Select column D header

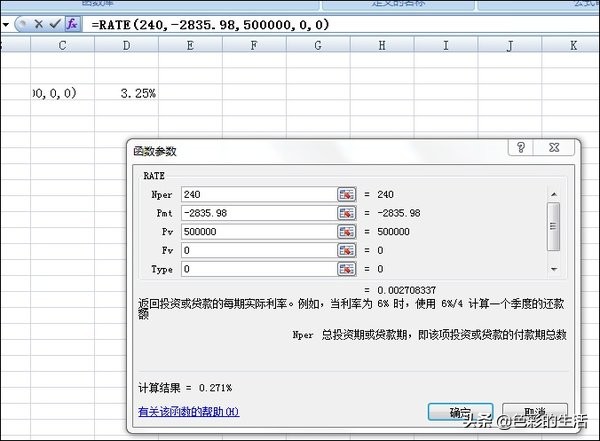(126, 46)
